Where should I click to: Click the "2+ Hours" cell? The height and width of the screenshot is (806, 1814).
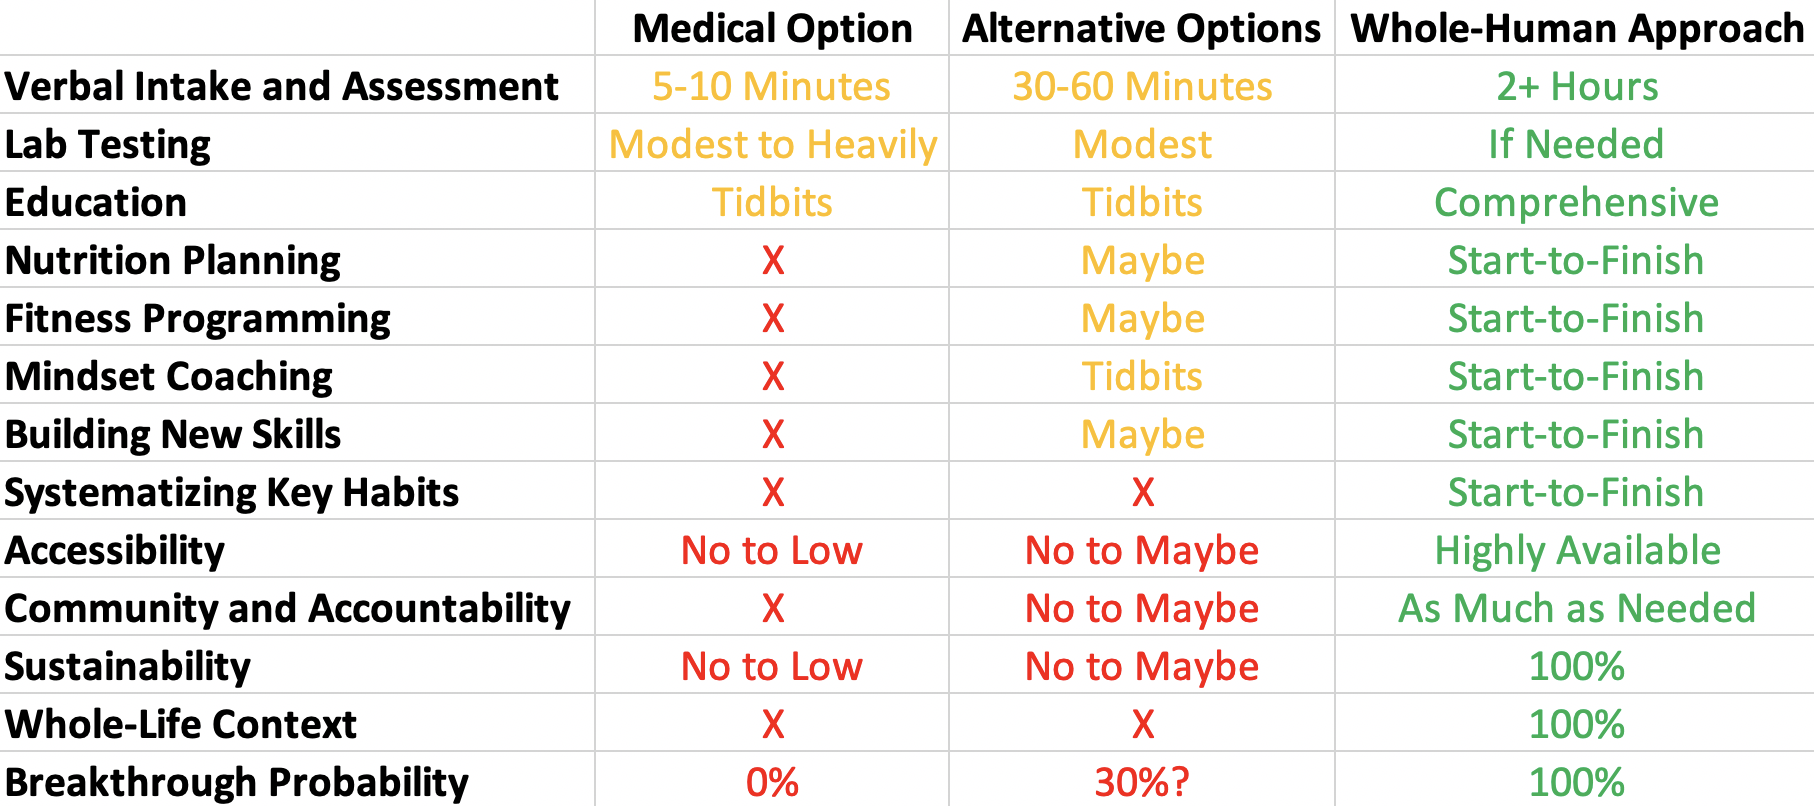coord(1576,86)
